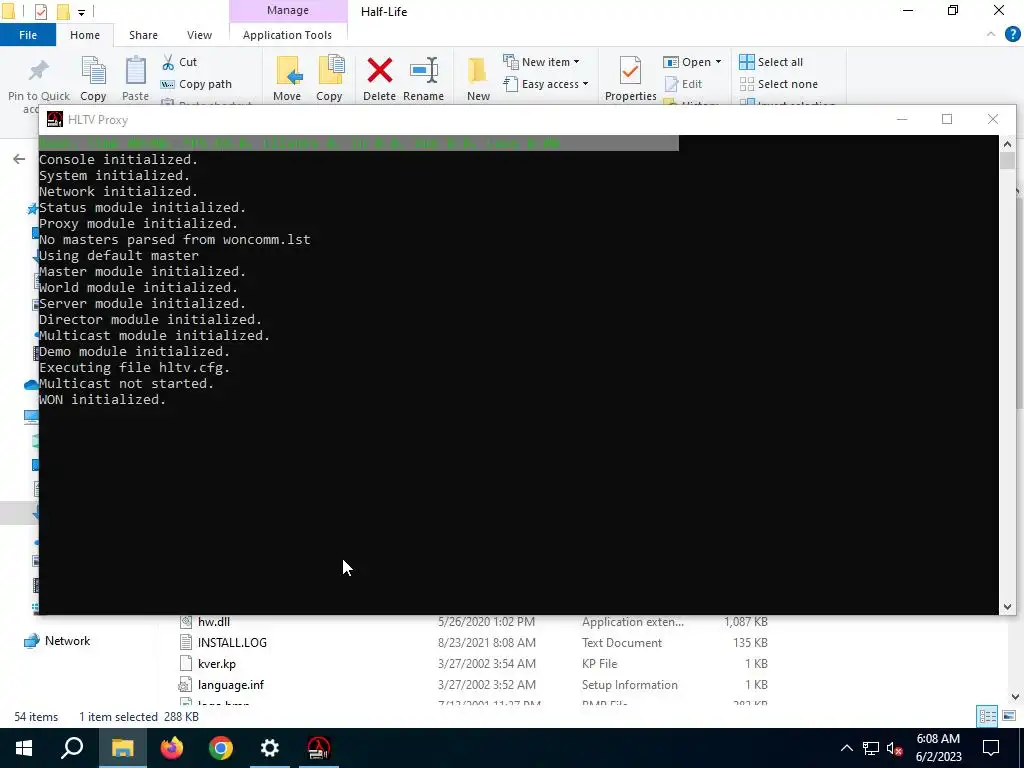The width and height of the screenshot is (1024, 768).
Task: Click the Move to folder icon
Action: [288, 71]
